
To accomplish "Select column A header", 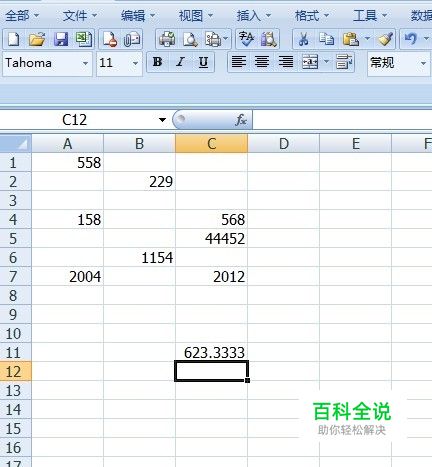I will (x=68, y=144).
